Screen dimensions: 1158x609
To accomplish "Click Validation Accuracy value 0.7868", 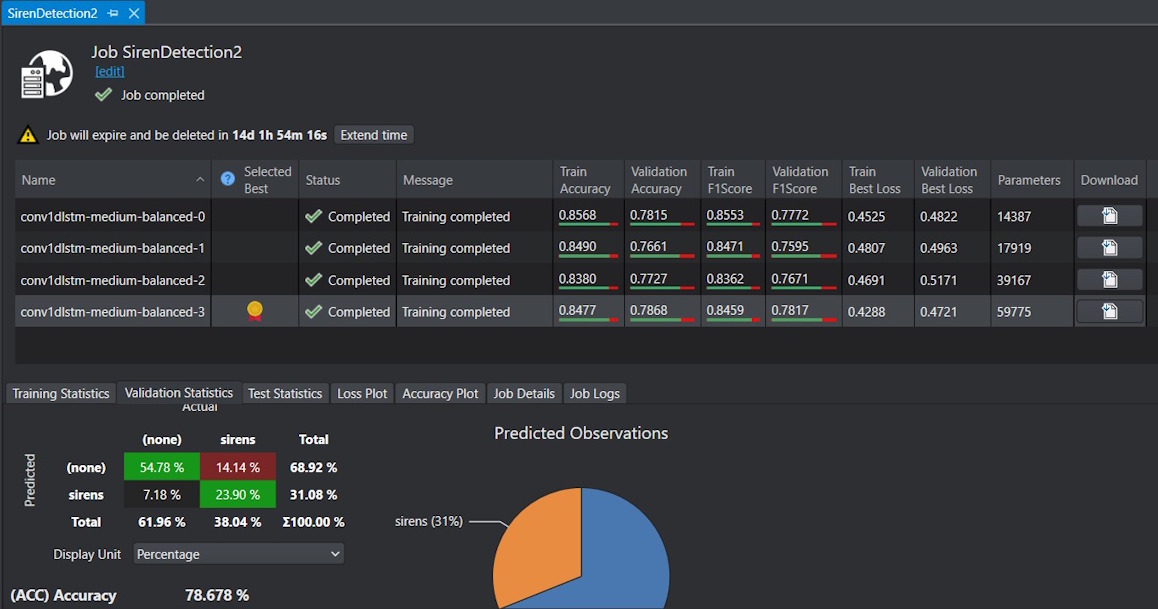I will 648,310.
